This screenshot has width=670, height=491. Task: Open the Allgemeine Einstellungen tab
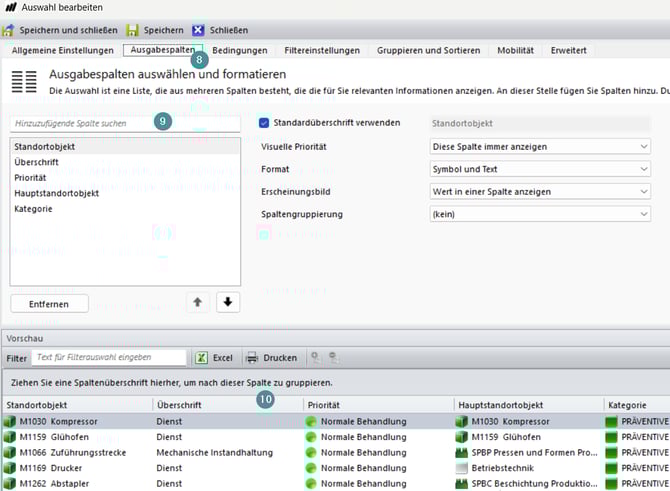(62, 50)
